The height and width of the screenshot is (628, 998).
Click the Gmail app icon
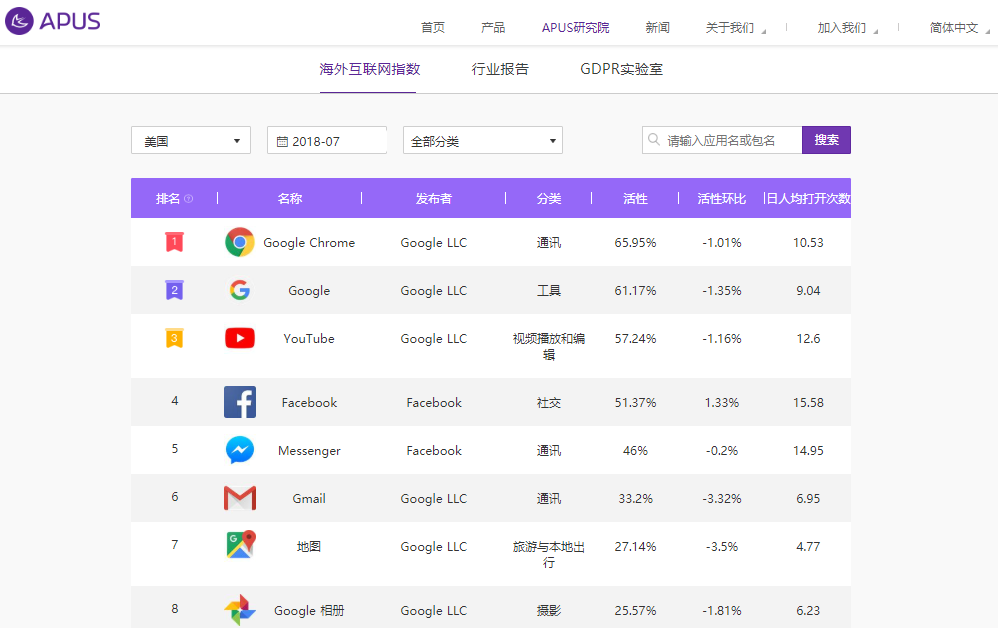pos(240,498)
